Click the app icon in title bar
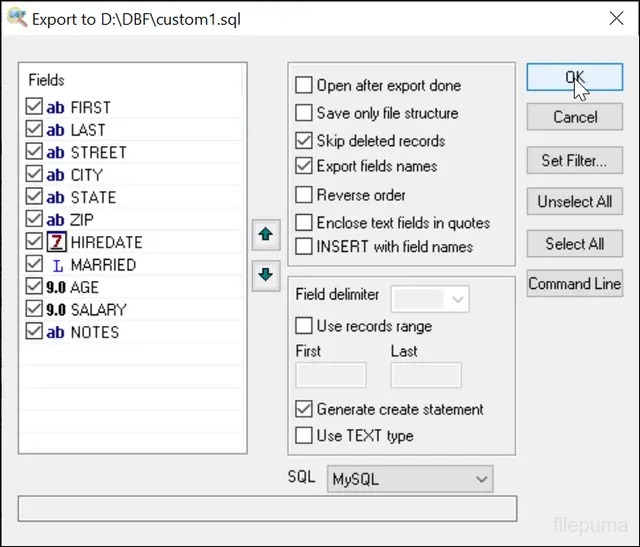Image resolution: width=640 pixels, height=547 pixels. pos(15,18)
